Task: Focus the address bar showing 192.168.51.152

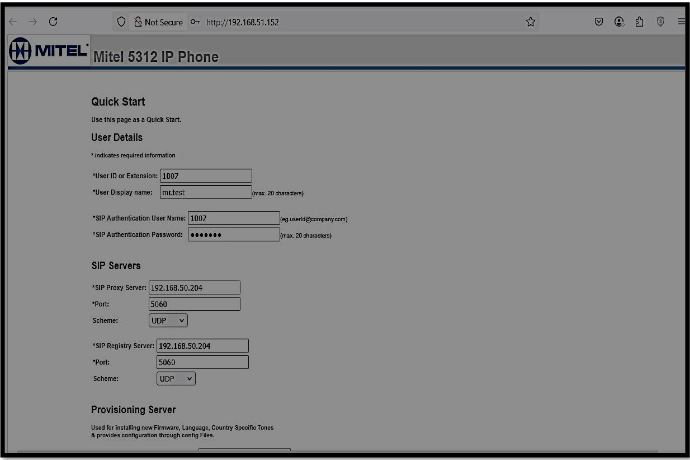Action: (242, 22)
